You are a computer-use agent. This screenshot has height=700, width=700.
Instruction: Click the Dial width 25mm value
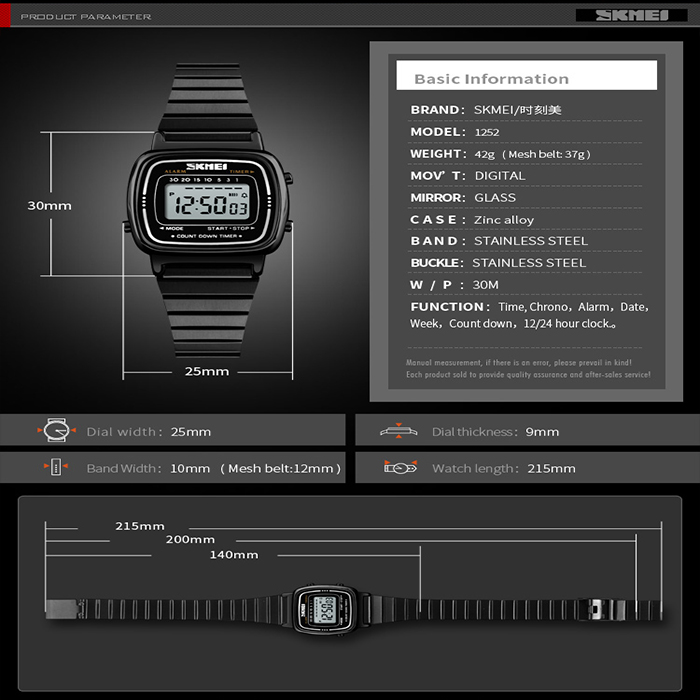click(191, 432)
